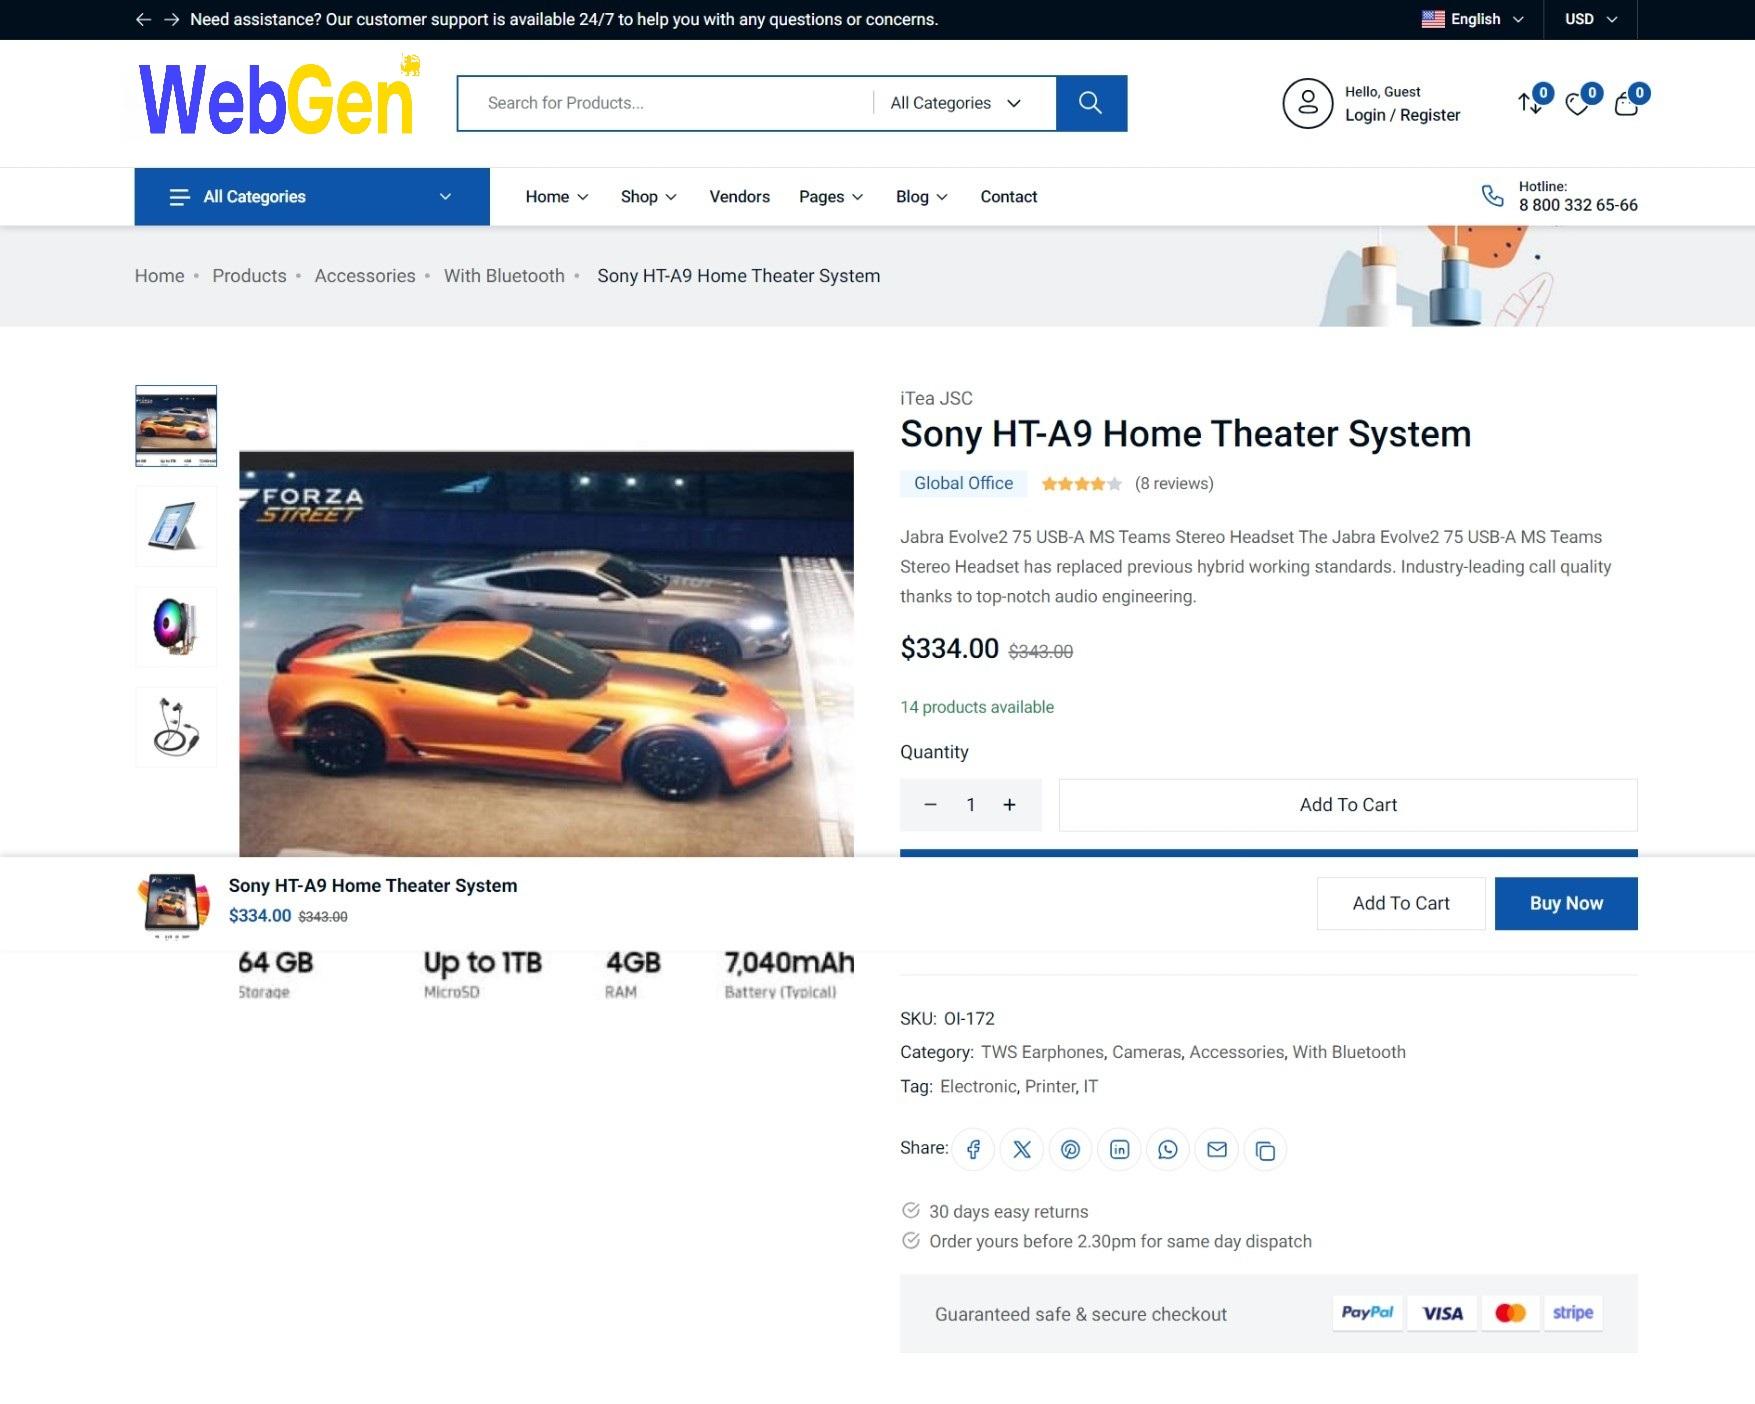The height and width of the screenshot is (1404, 1755).
Task: Open Cameras category link
Action: click(x=1146, y=1052)
